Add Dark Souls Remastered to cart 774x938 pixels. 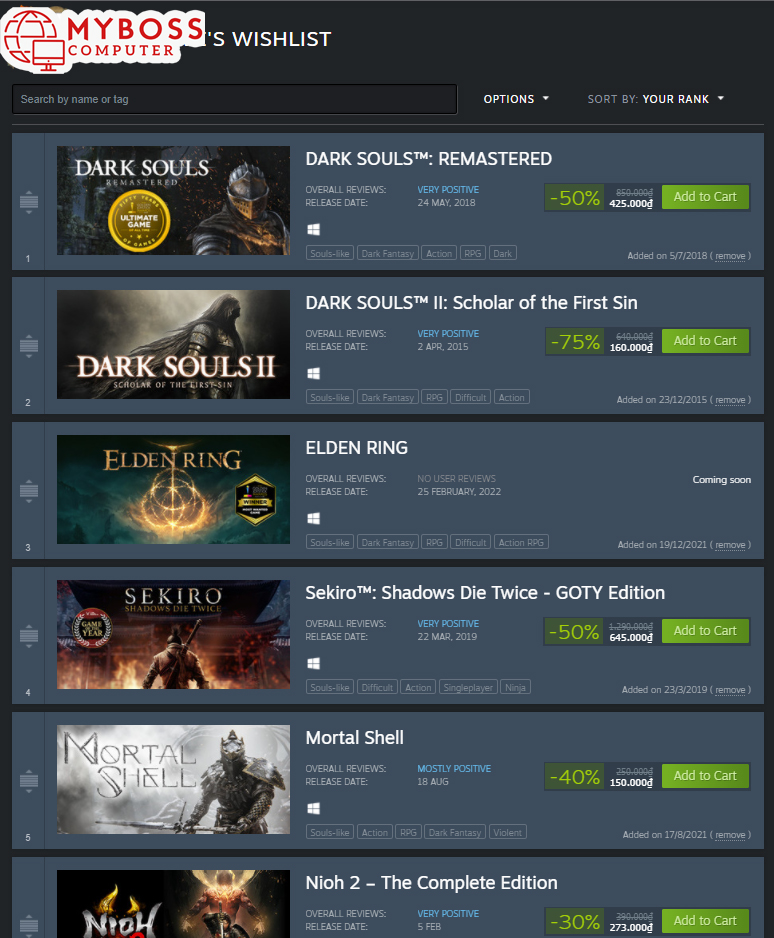[x=705, y=197]
